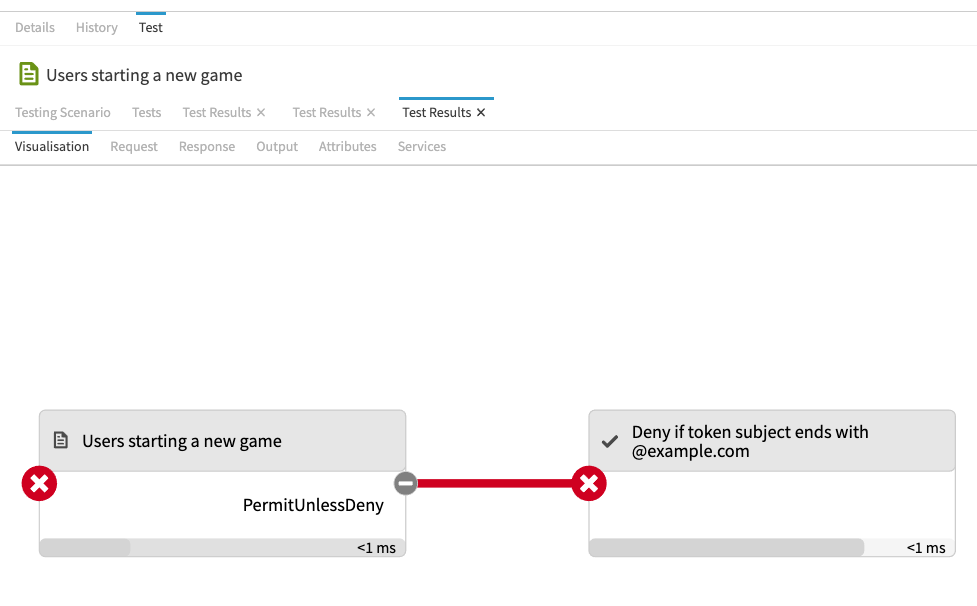Close the first Test Results tab

tap(261, 113)
